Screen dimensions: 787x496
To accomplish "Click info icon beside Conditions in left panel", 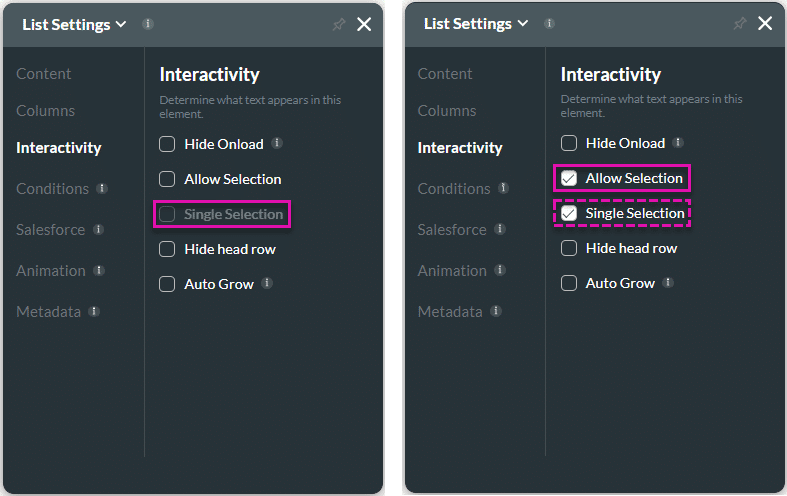I will (102, 188).
